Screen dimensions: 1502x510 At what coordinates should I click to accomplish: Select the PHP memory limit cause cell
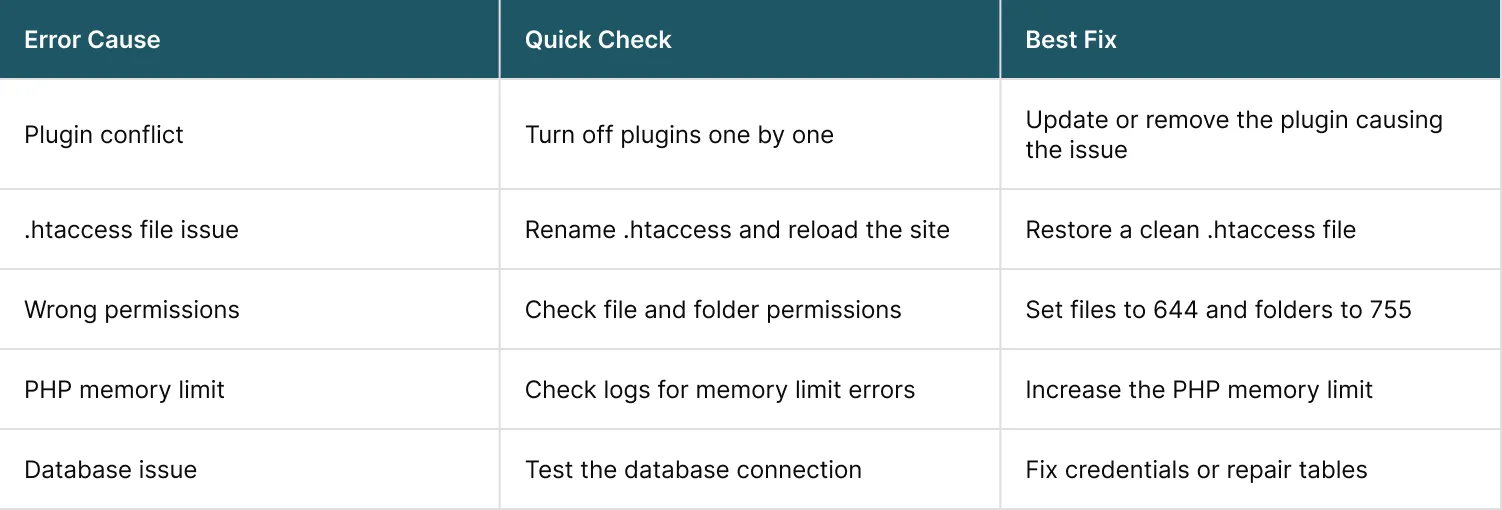click(124, 389)
